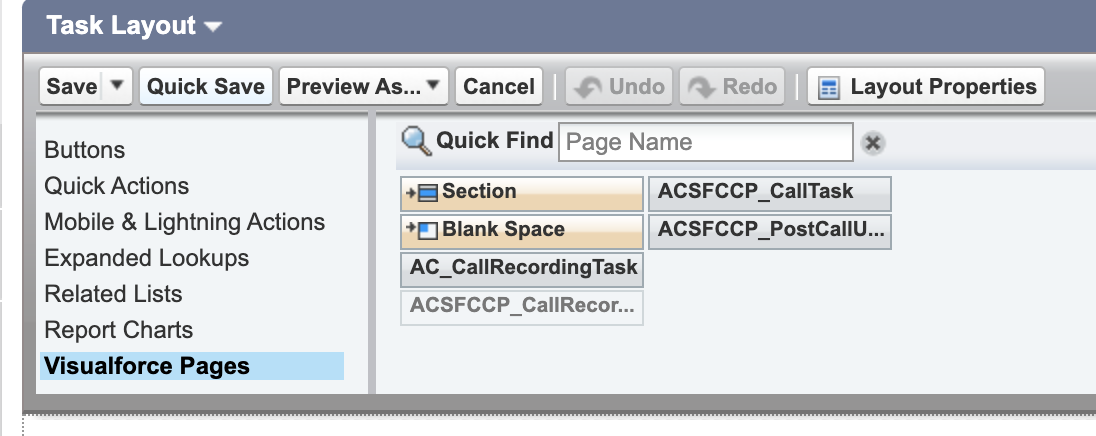Select the Buttons category
1096x436 pixels.
tap(85, 150)
